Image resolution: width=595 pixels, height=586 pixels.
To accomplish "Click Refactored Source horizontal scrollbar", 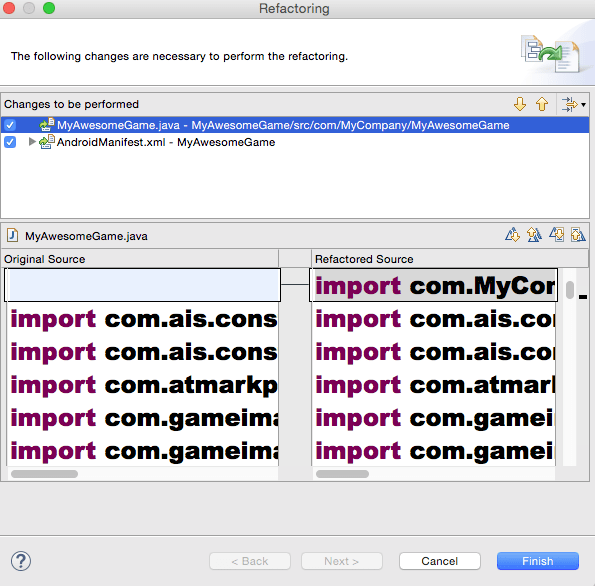I will (342, 474).
